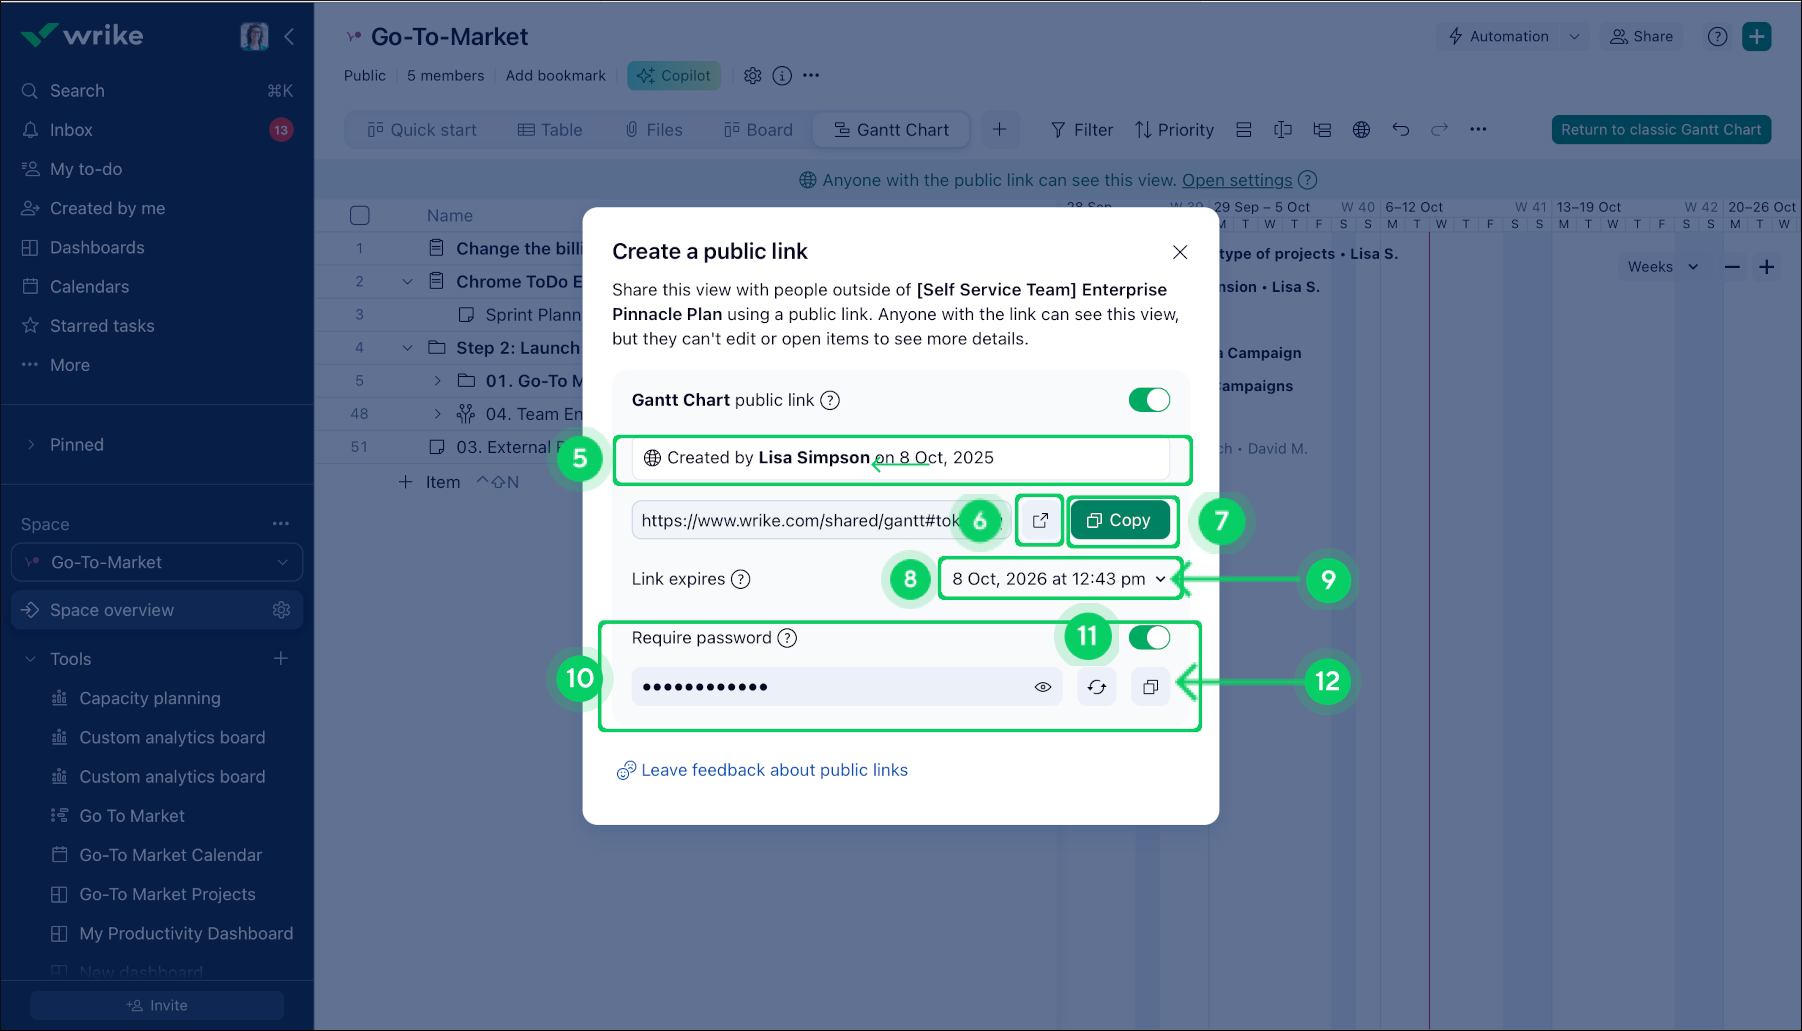1802x1031 pixels.
Task: Switch to the Table tab
Action: [550, 130]
